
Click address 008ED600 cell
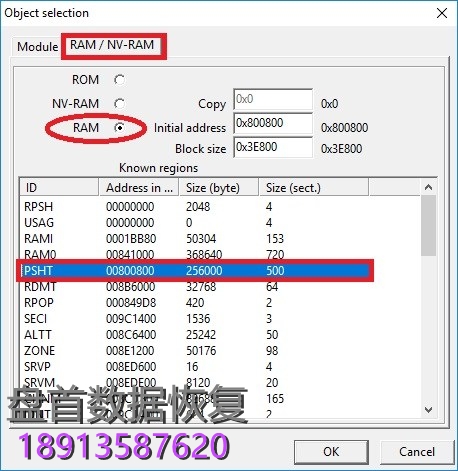[131, 367]
